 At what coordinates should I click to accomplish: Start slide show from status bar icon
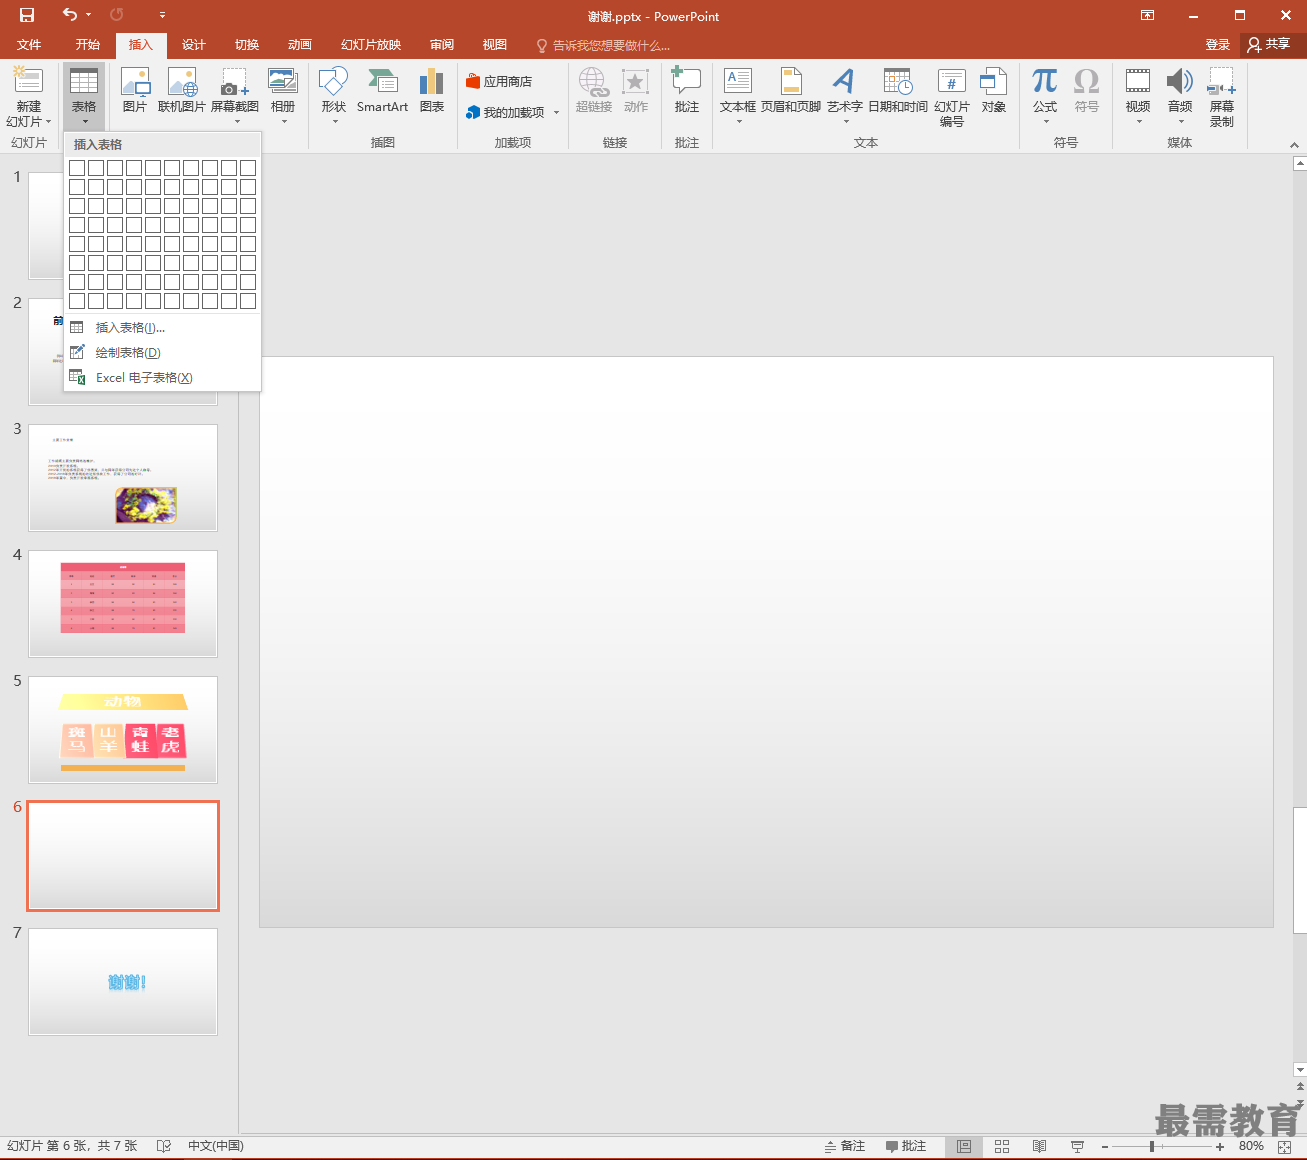coord(1077,1146)
